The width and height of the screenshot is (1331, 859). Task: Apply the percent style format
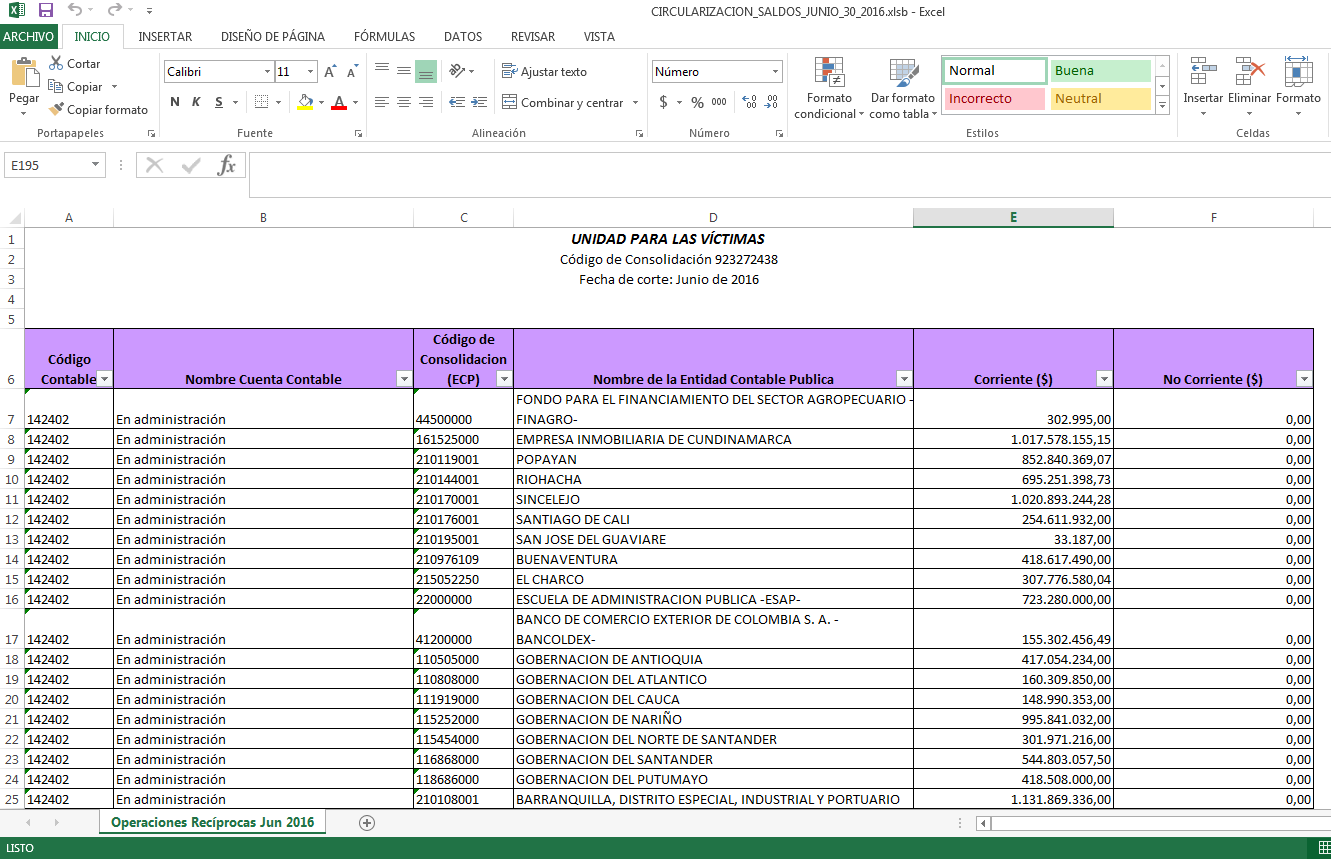(697, 102)
